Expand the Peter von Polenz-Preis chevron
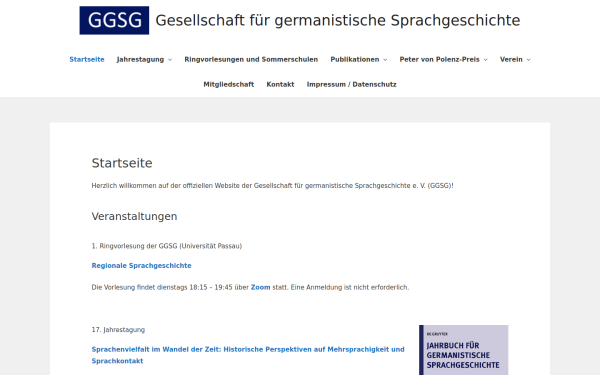This screenshot has width=600, height=375. tap(486, 60)
